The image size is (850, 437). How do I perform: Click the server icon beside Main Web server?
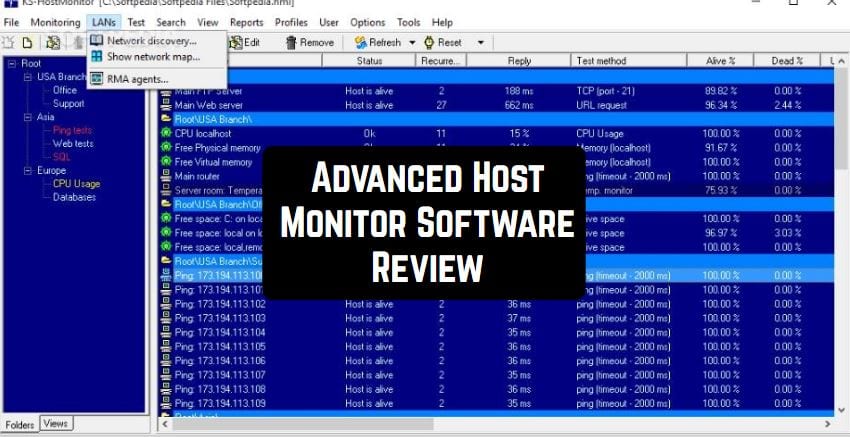(x=166, y=105)
